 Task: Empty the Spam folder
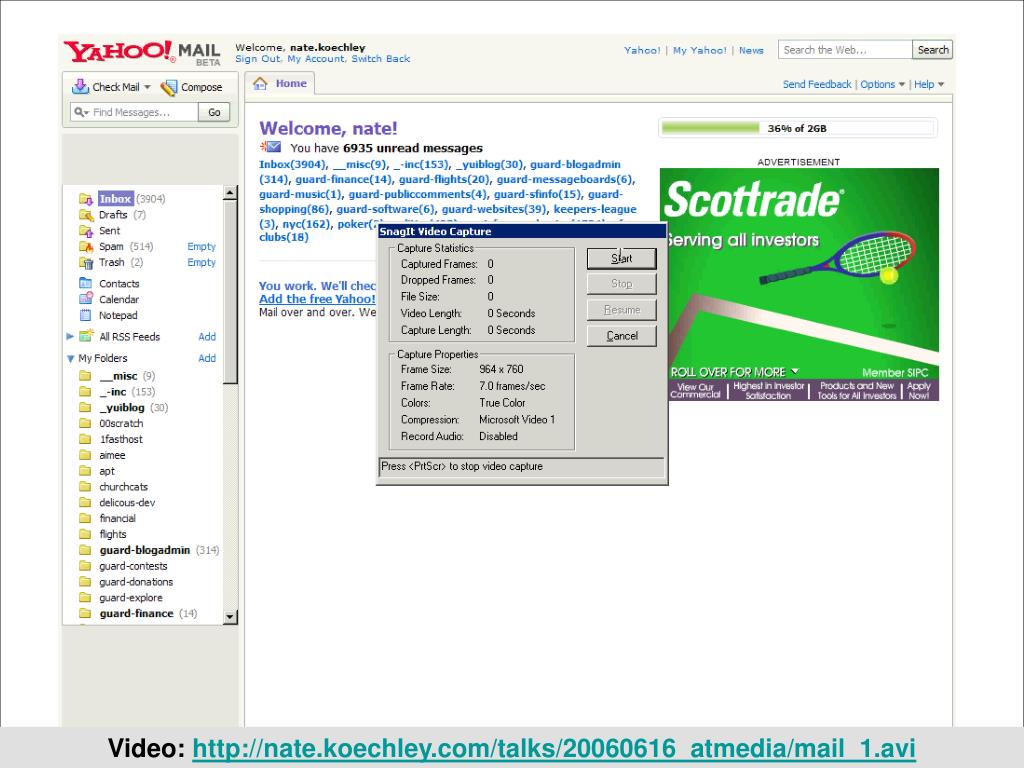tap(201, 247)
